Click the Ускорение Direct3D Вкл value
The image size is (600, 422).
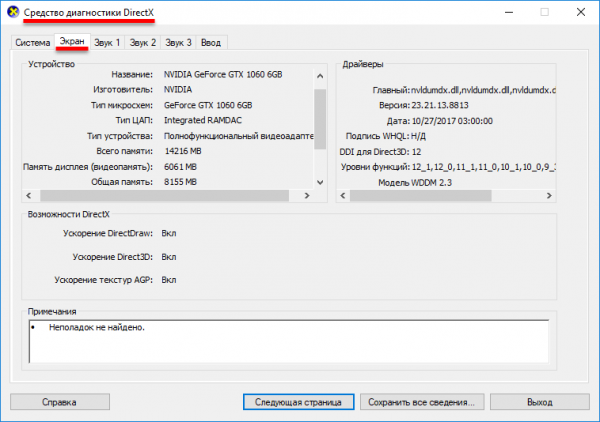coord(169,257)
